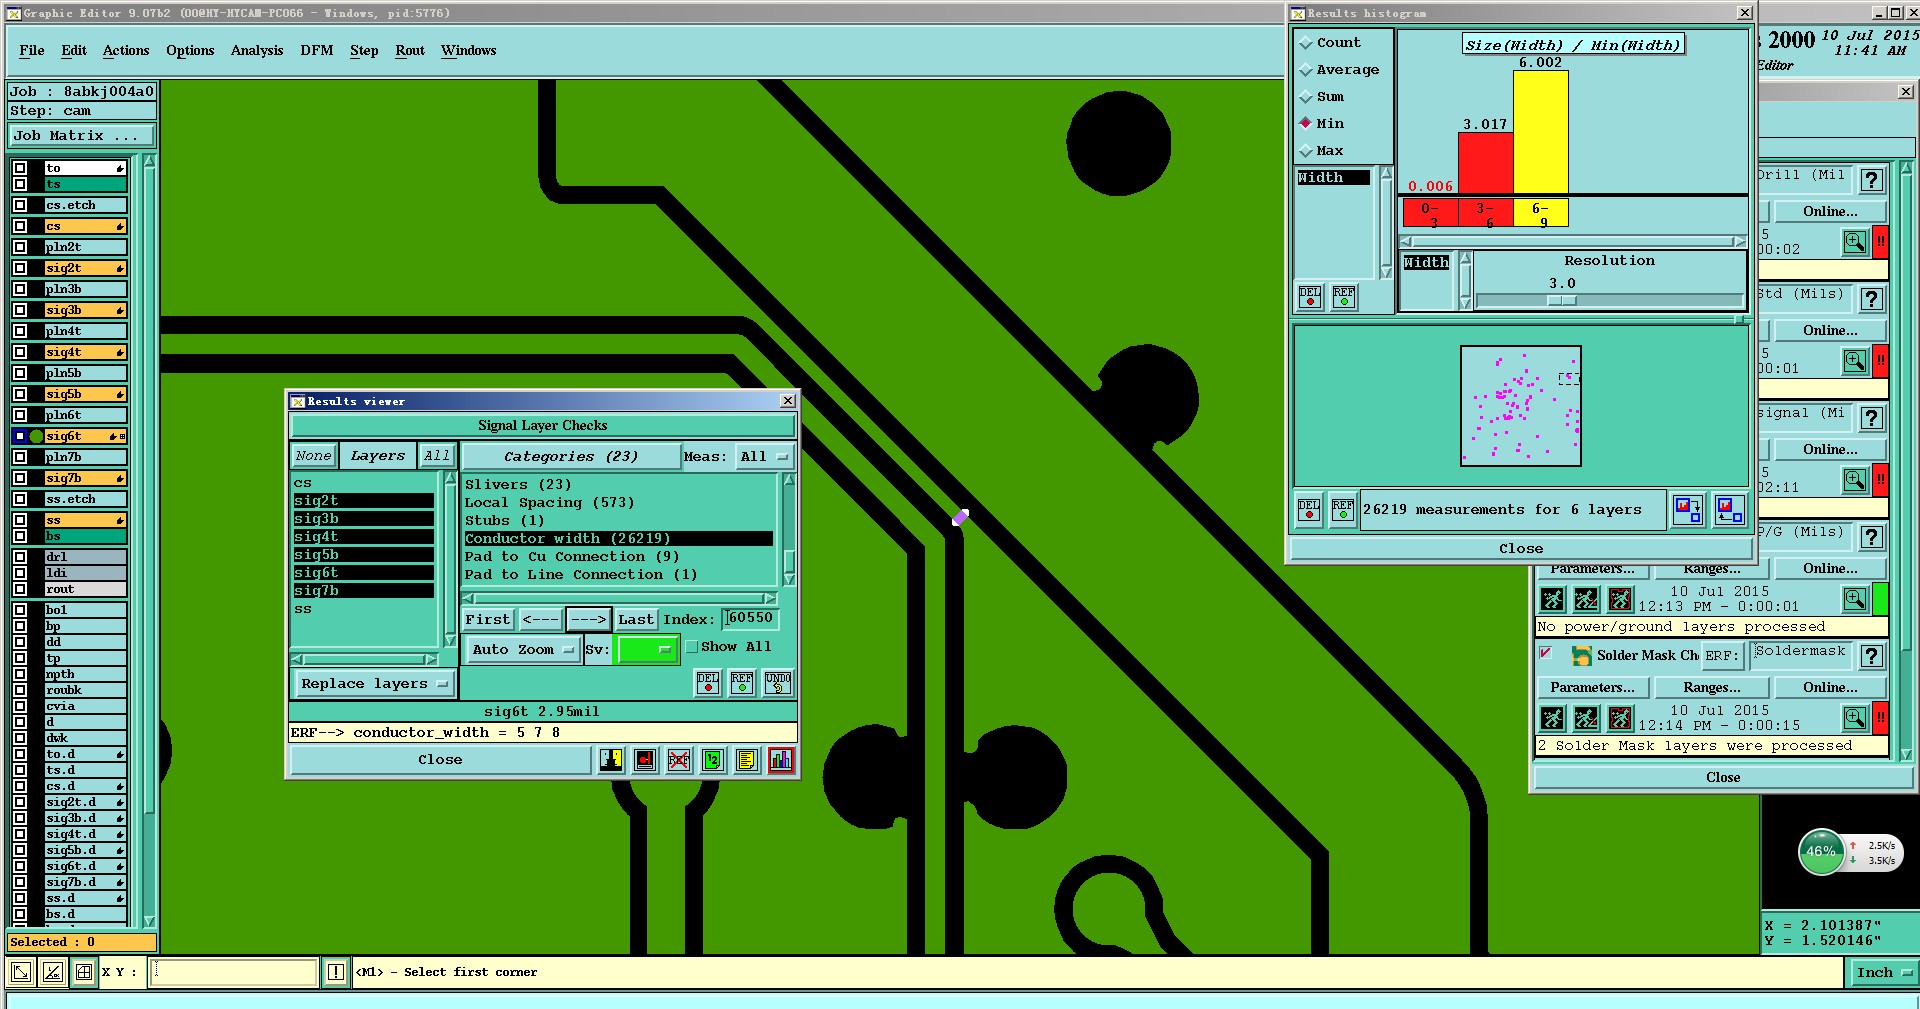The width and height of the screenshot is (1920, 1009).
Task: Open the Replace layers dropdown
Action: point(374,684)
